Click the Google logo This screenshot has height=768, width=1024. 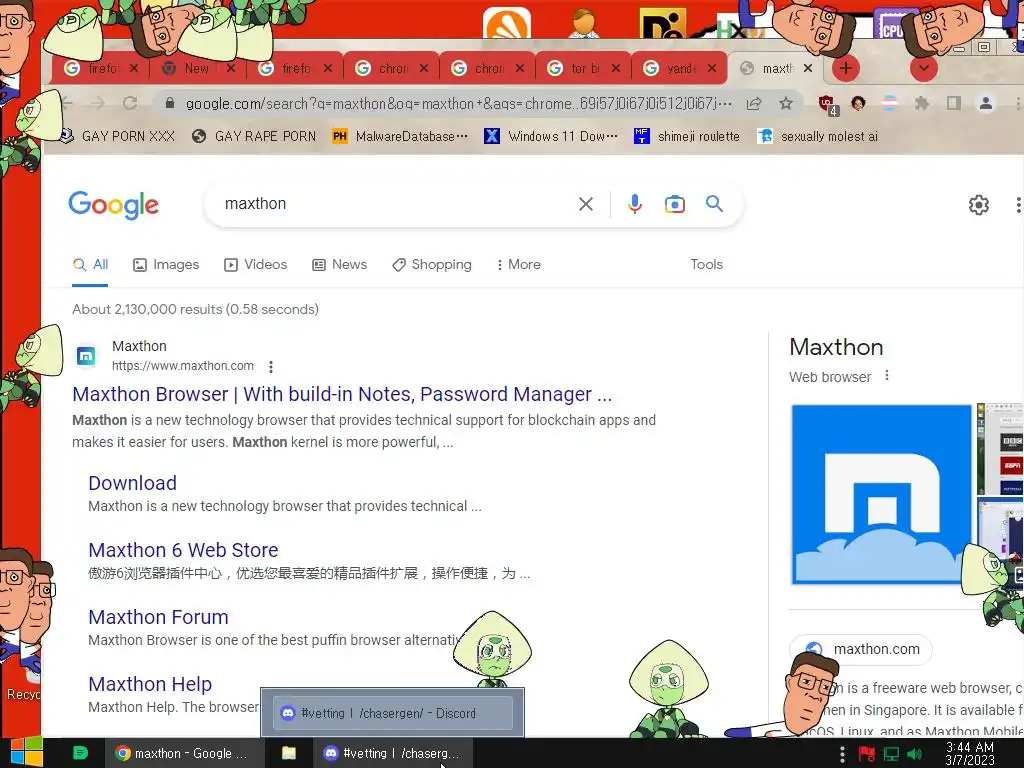click(x=114, y=205)
